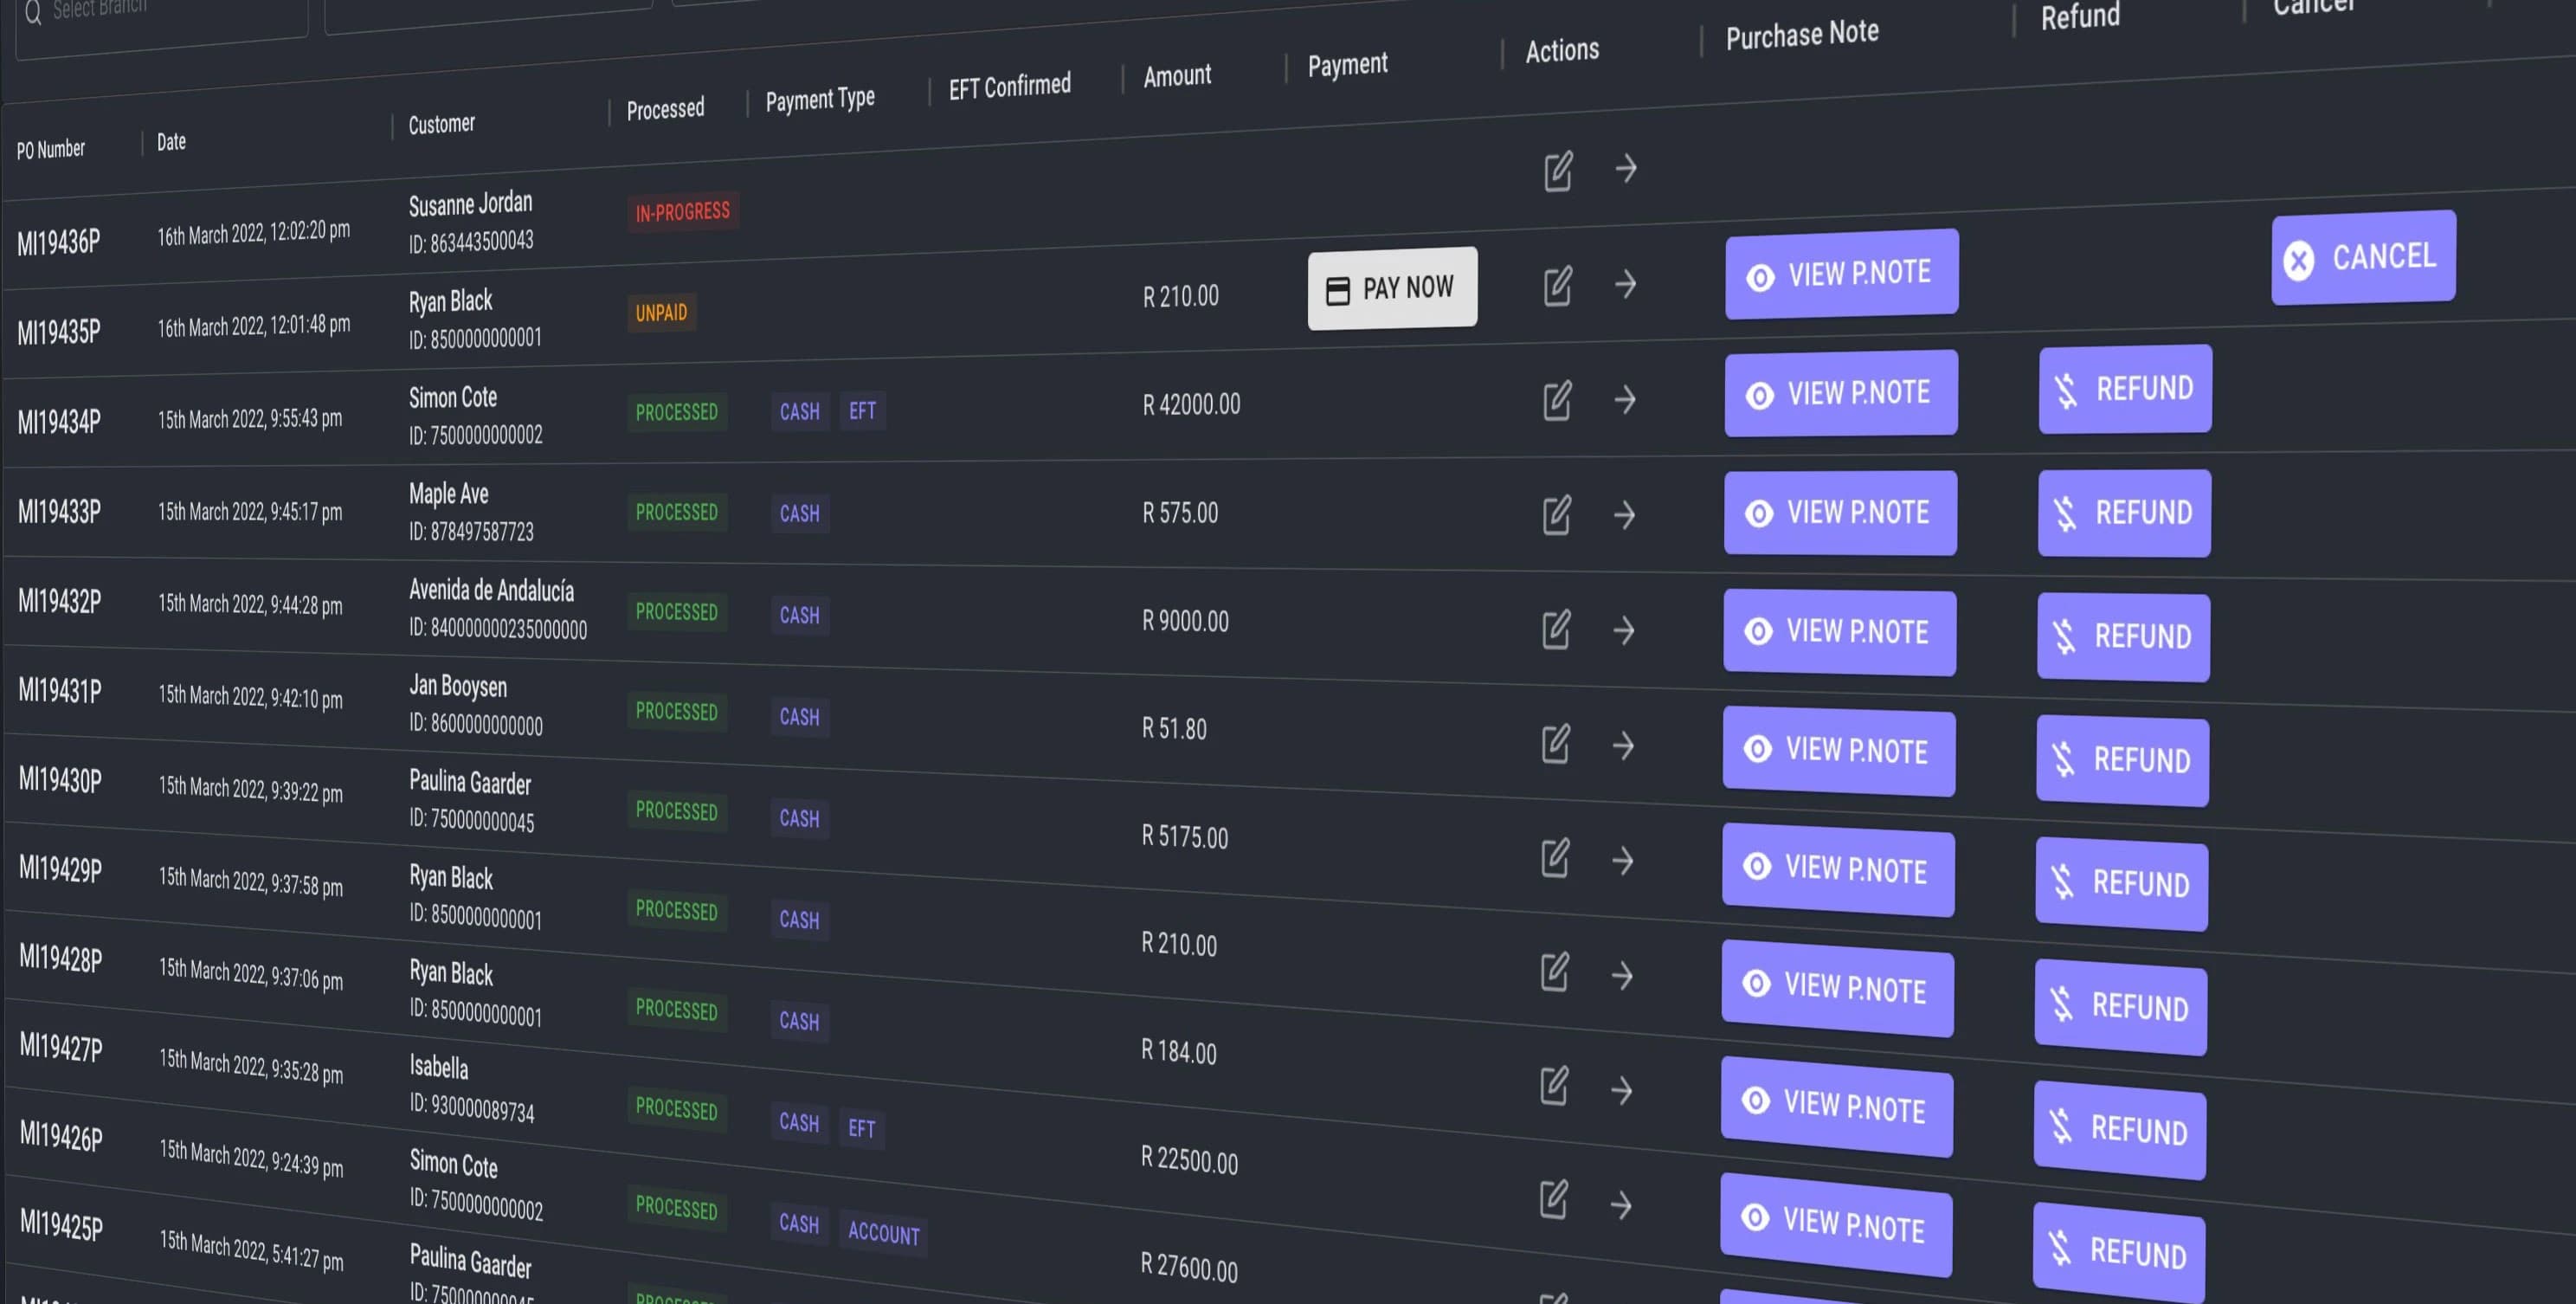Screen dimensions: 2576x1304
Task: Click the Actions column header tab
Action: (x=1564, y=52)
